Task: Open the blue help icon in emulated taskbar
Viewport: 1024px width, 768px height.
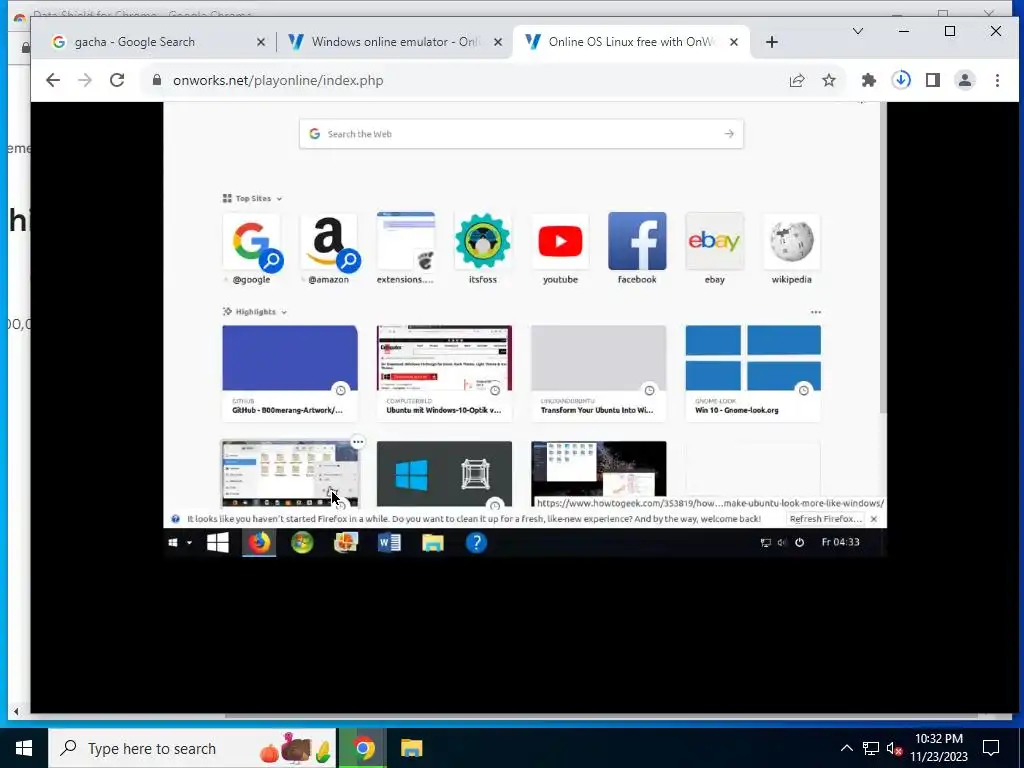Action: [x=476, y=543]
